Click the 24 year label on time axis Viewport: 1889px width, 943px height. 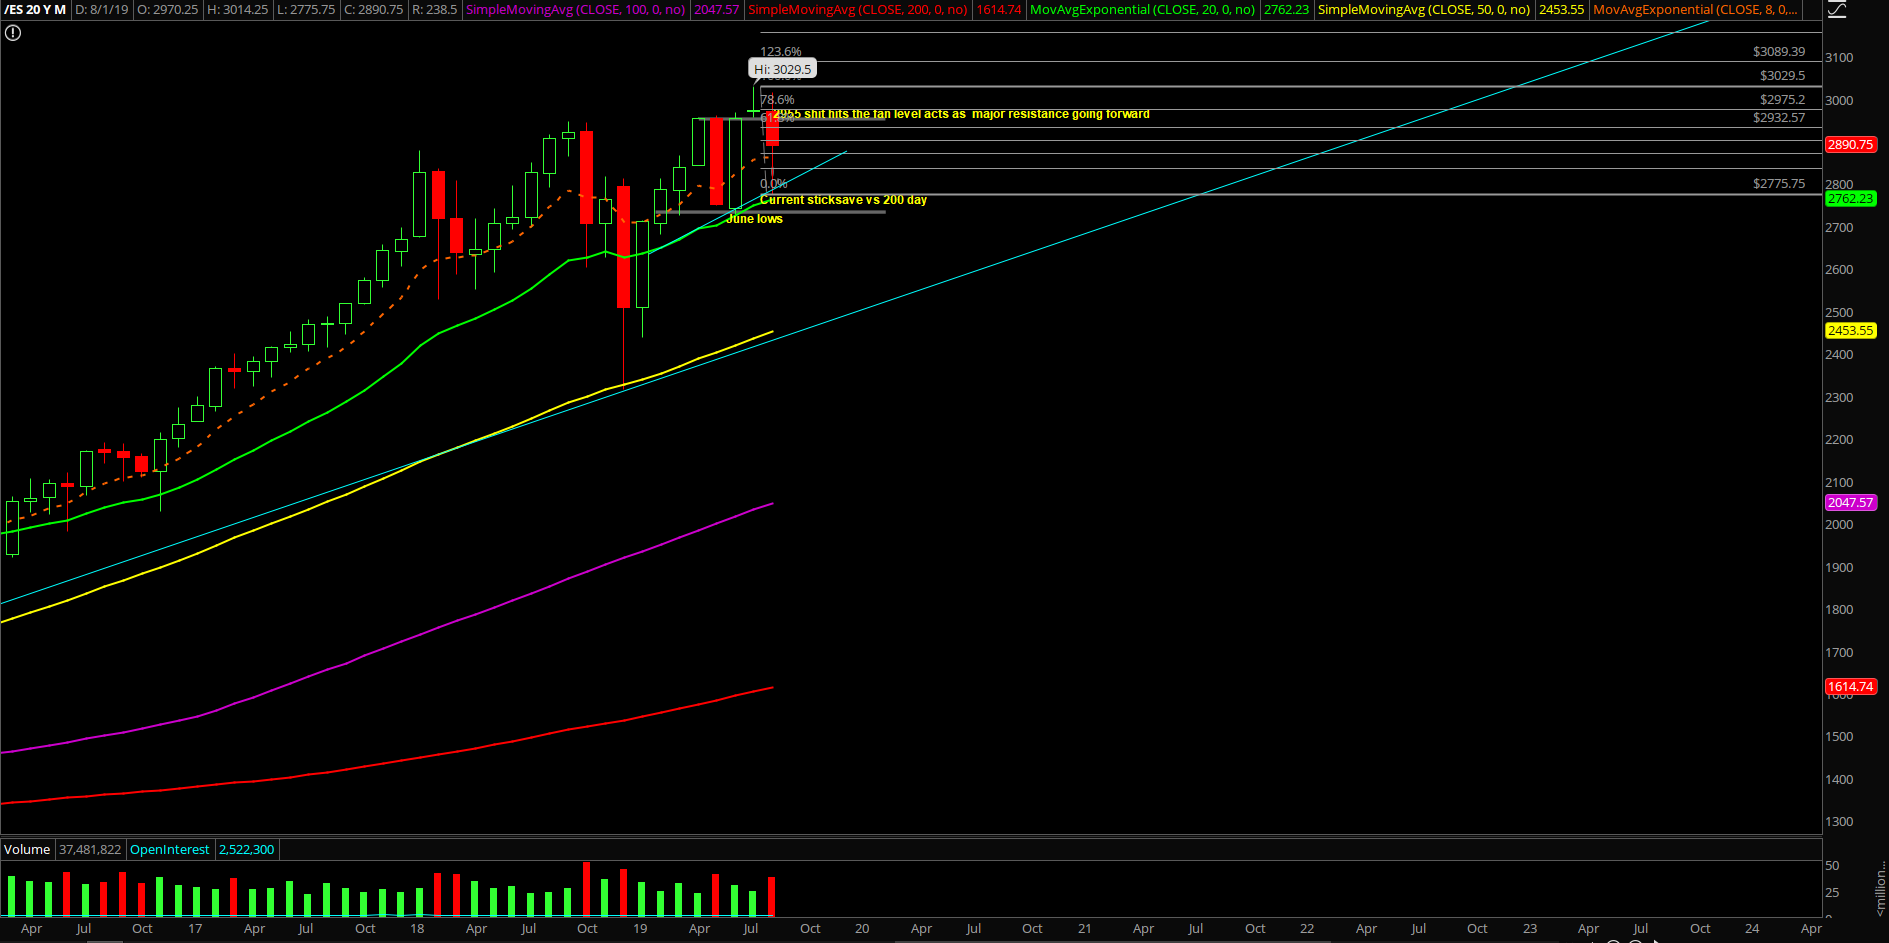coord(1752,928)
